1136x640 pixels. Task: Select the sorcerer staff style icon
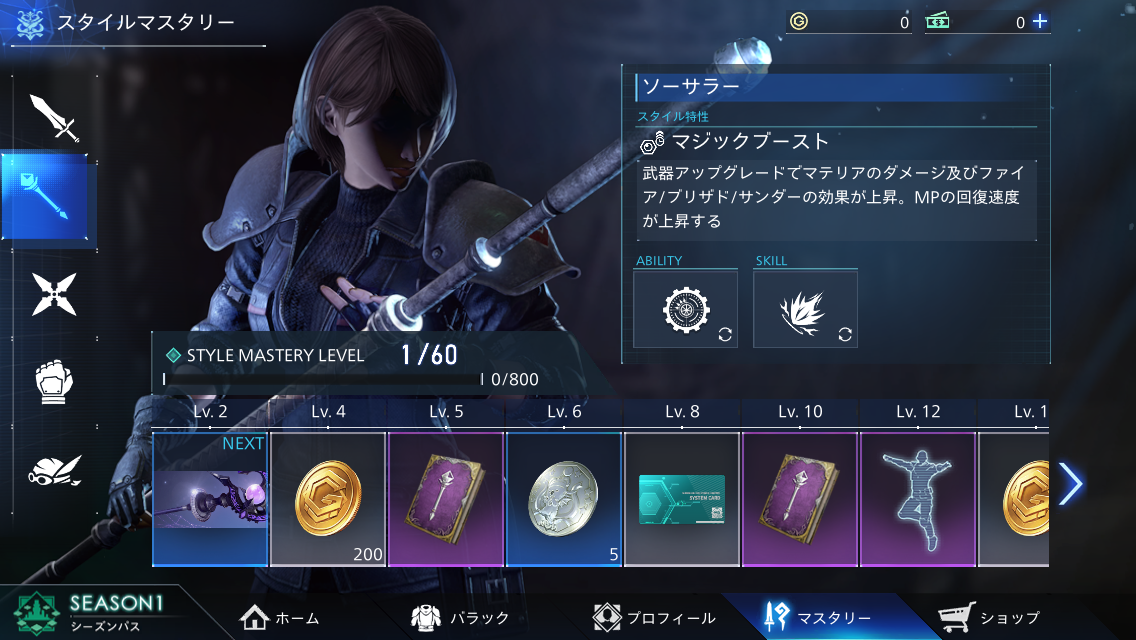[45, 196]
